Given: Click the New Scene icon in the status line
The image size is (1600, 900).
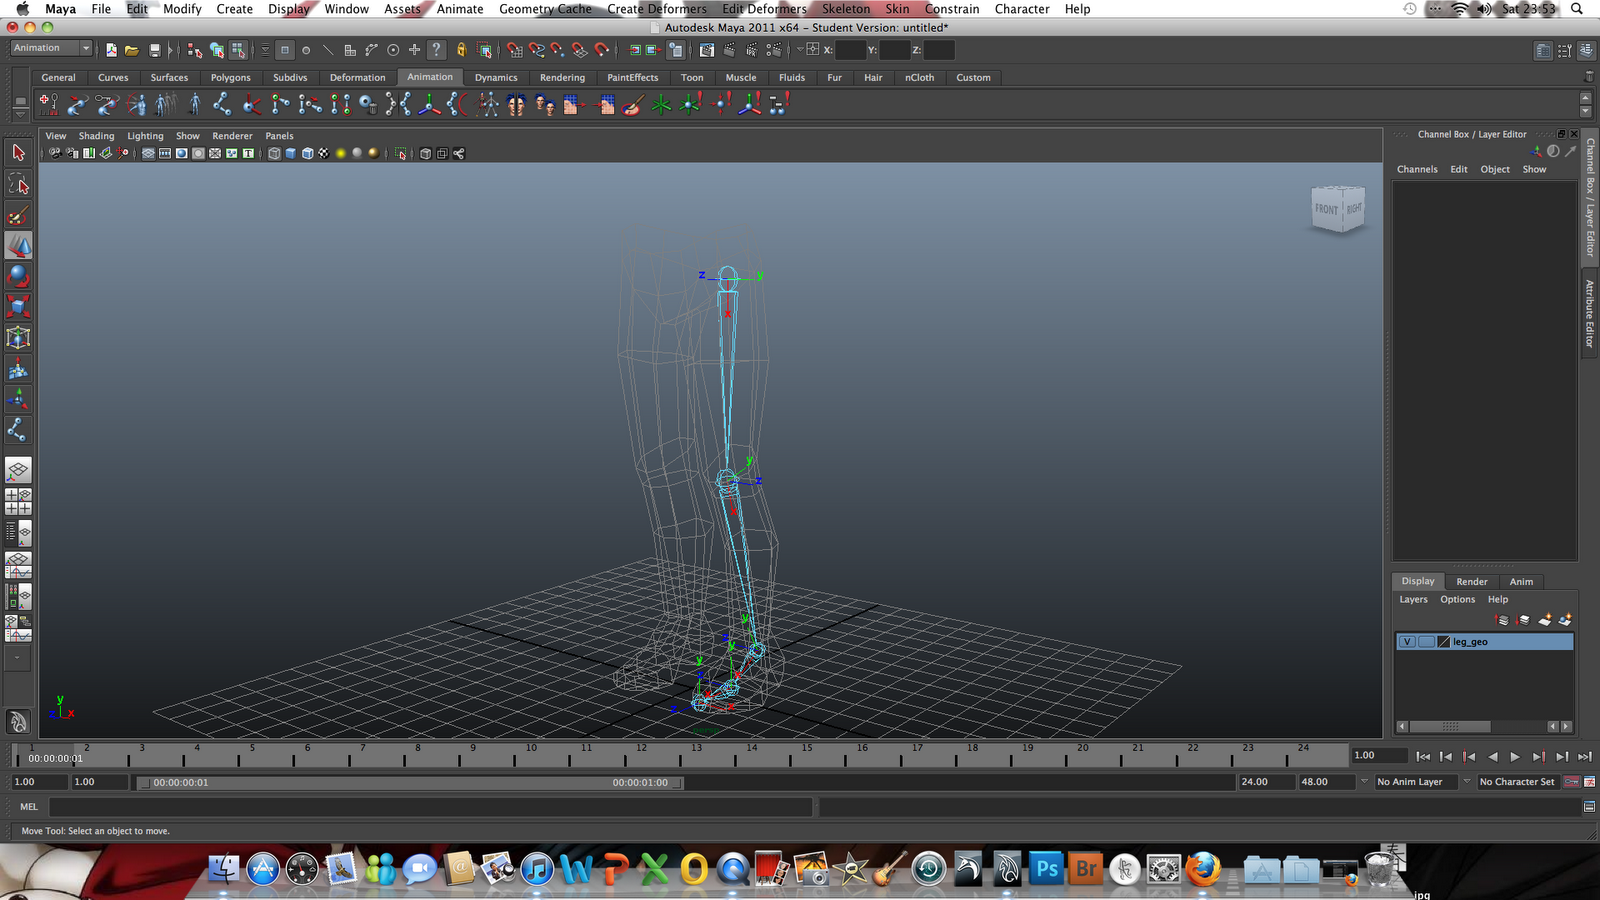Looking at the screenshot, I should click(110, 49).
